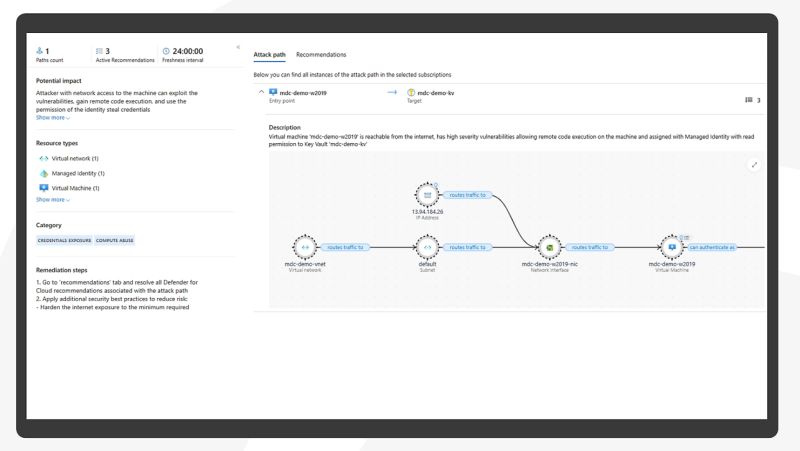800x451 pixels.
Task: Select the 13.94.184.26 IP address node
Action: click(x=428, y=195)
